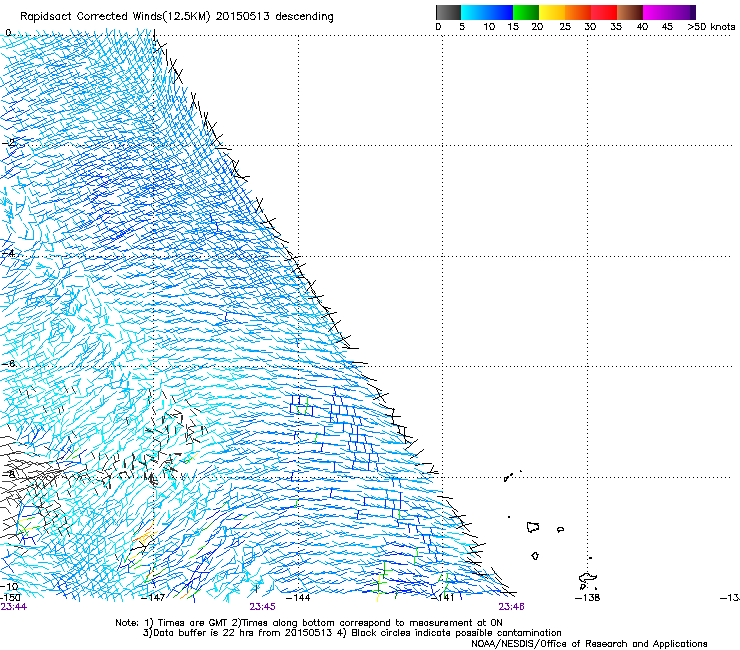Image resolution: width=740 pixels, height=650 pixels.
Task: Click the '45' legend scale label
Action: pos(667,27)
